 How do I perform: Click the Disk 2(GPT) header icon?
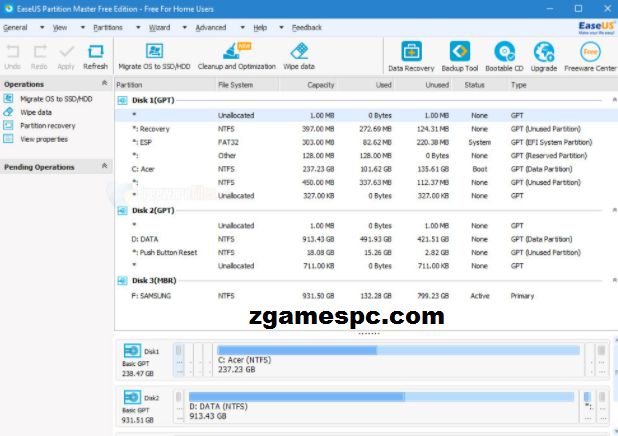[123, 211]
